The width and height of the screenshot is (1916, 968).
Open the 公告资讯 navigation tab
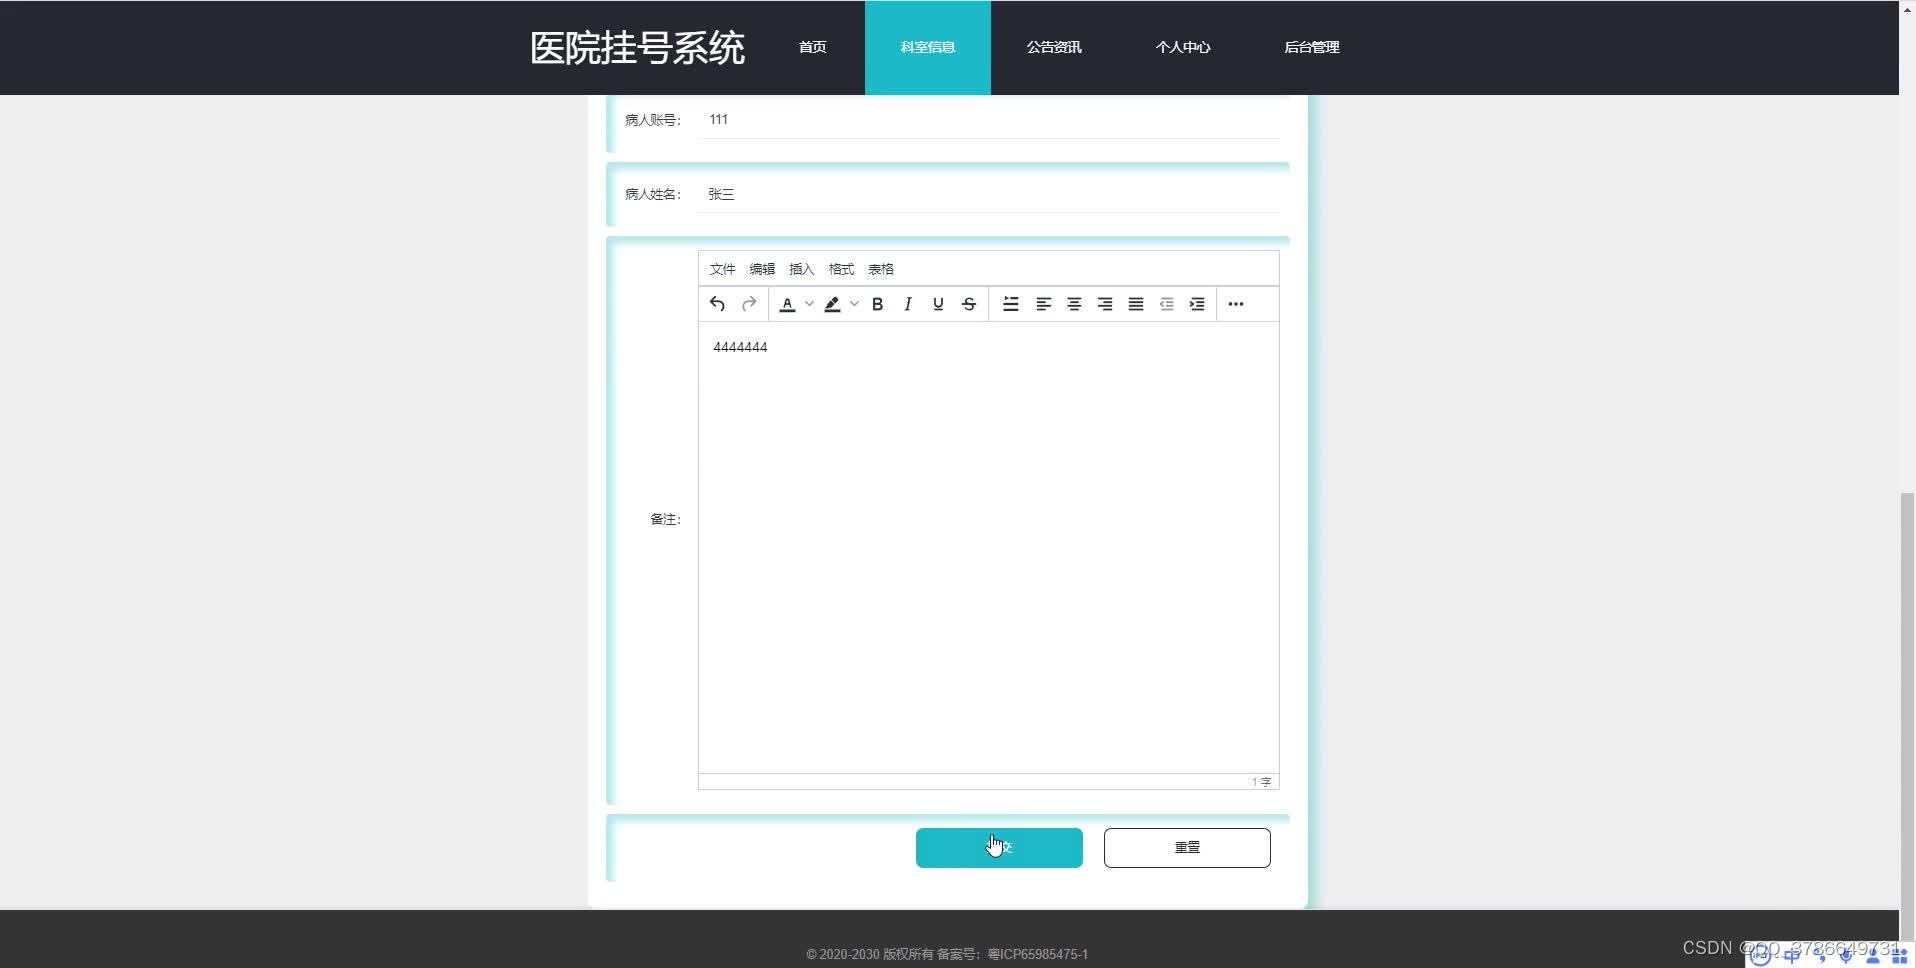(x=1054, y=47)
